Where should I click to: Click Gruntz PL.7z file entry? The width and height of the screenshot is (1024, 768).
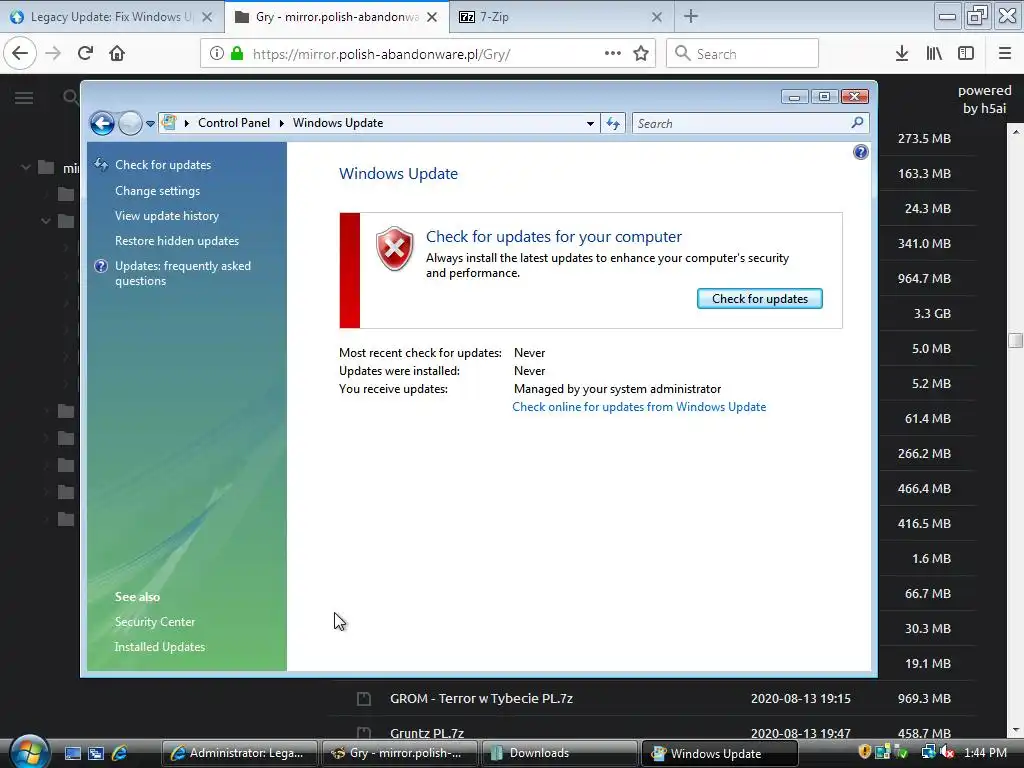427,733
